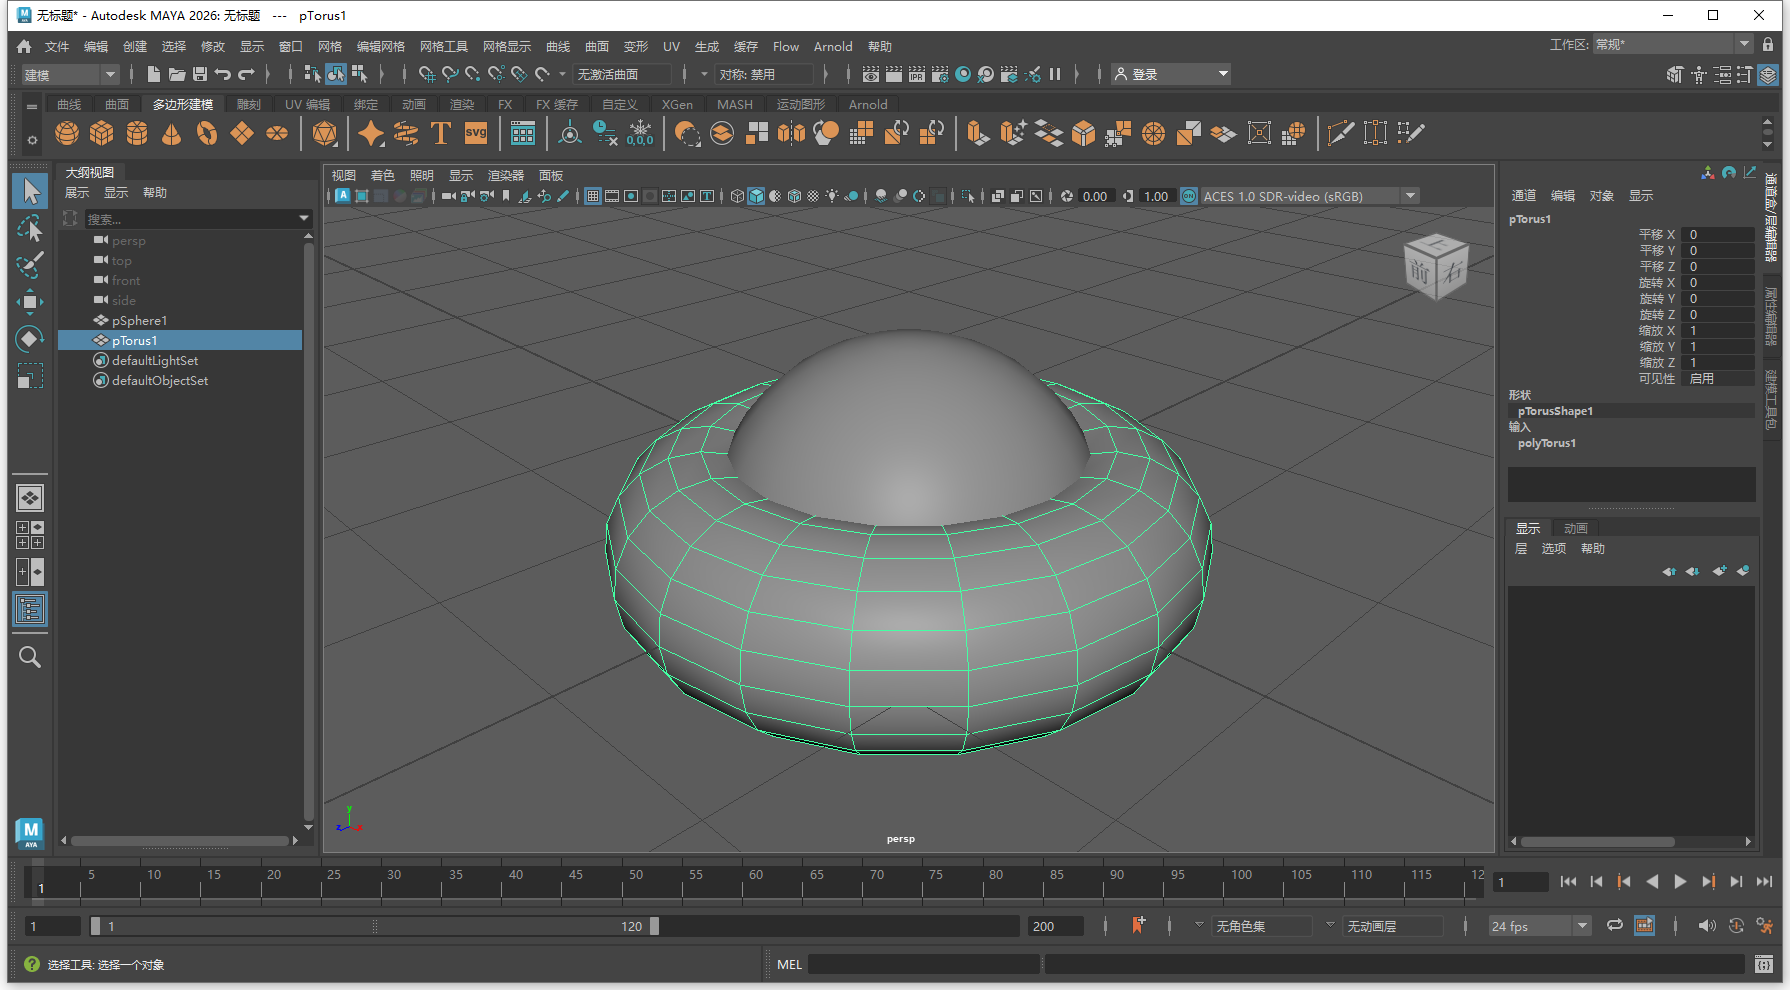Click polyTorus1 input node in Channel Box
1790x990 pixels.
(x=1546, y=443)
